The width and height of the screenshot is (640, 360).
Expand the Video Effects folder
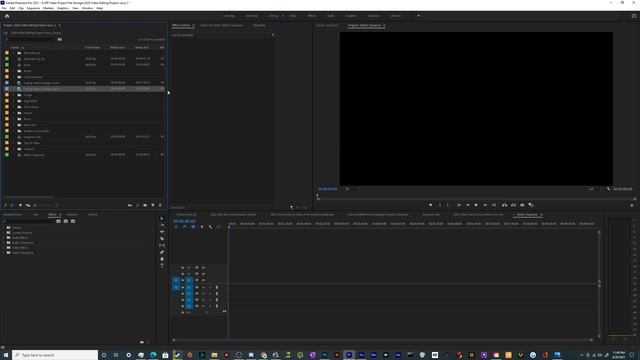pos(4,248)
